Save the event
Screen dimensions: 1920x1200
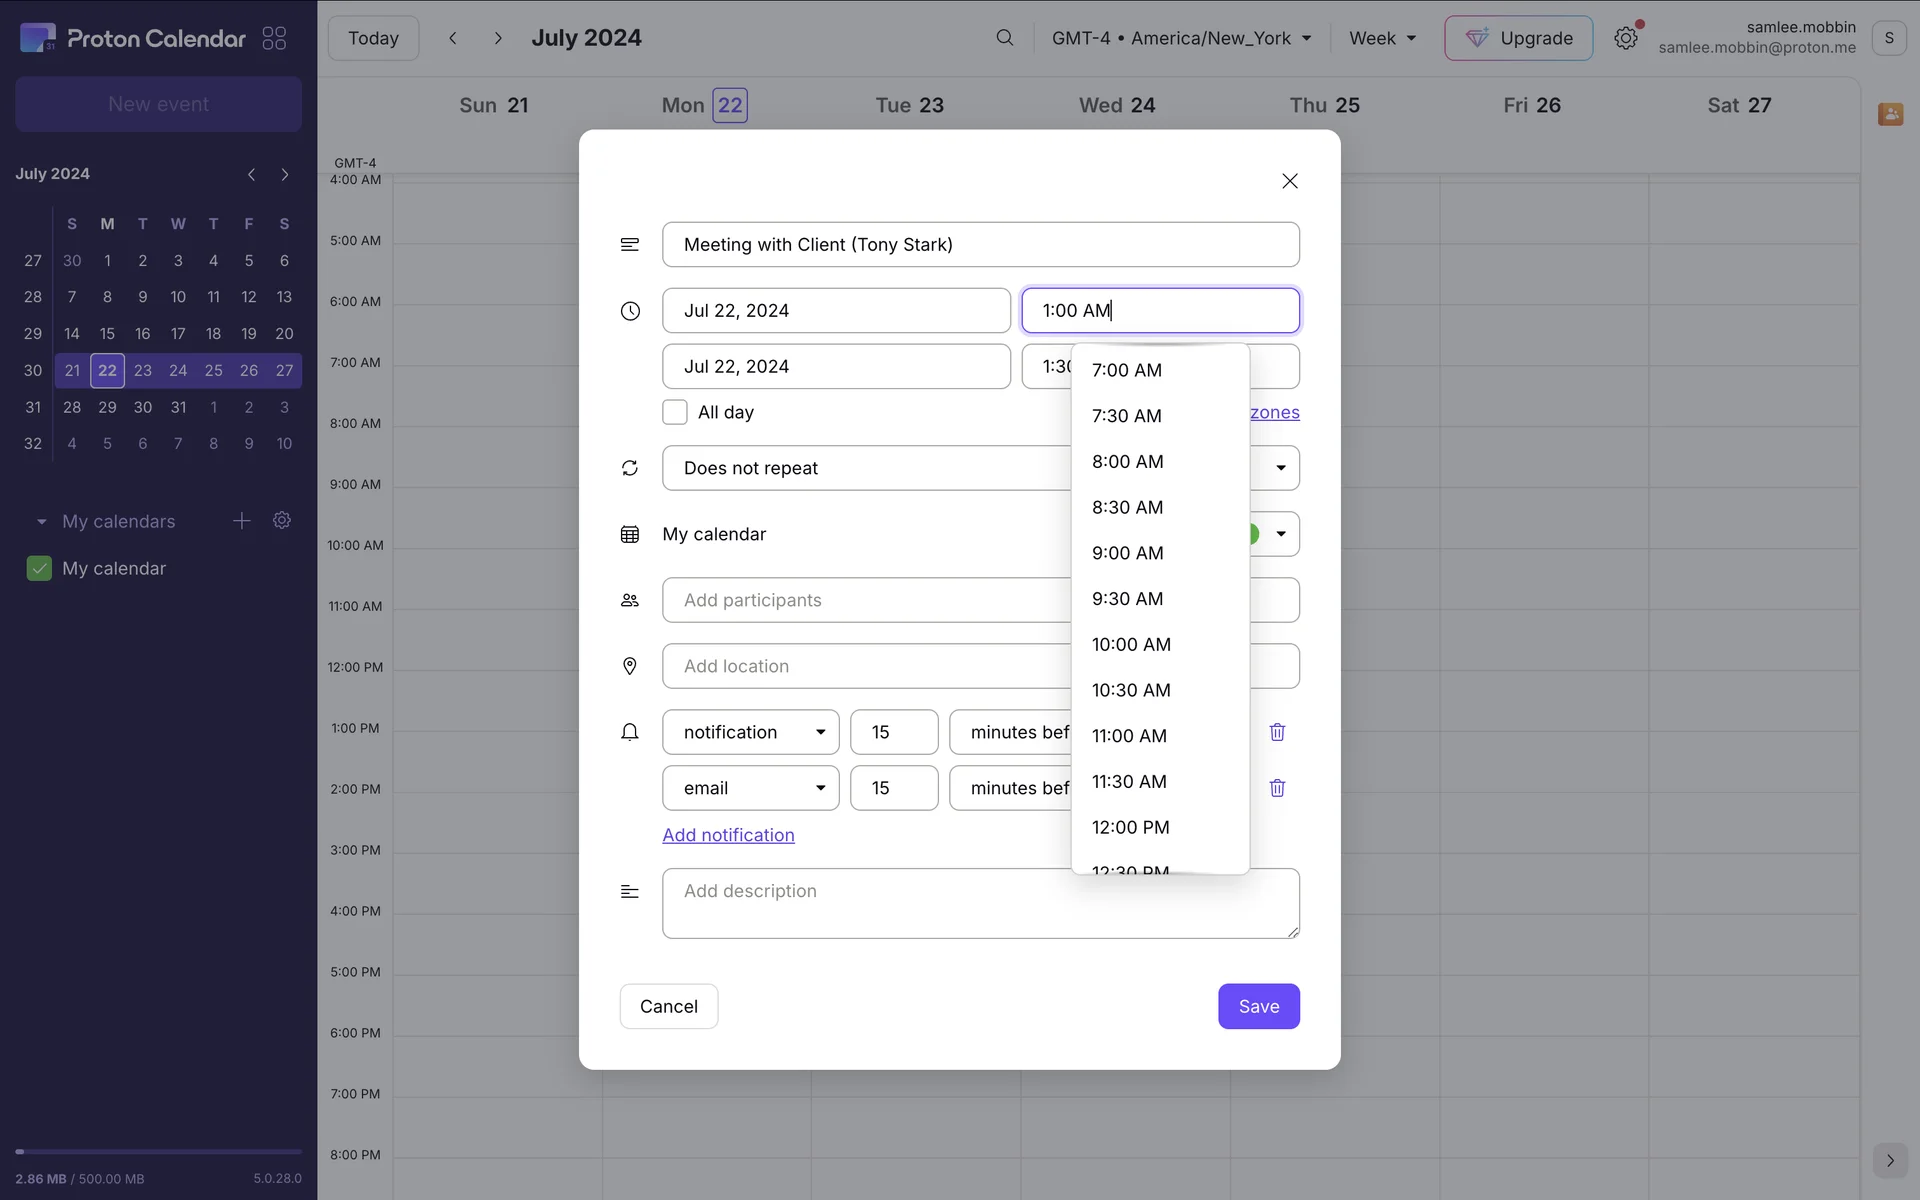(1258, 1006)
